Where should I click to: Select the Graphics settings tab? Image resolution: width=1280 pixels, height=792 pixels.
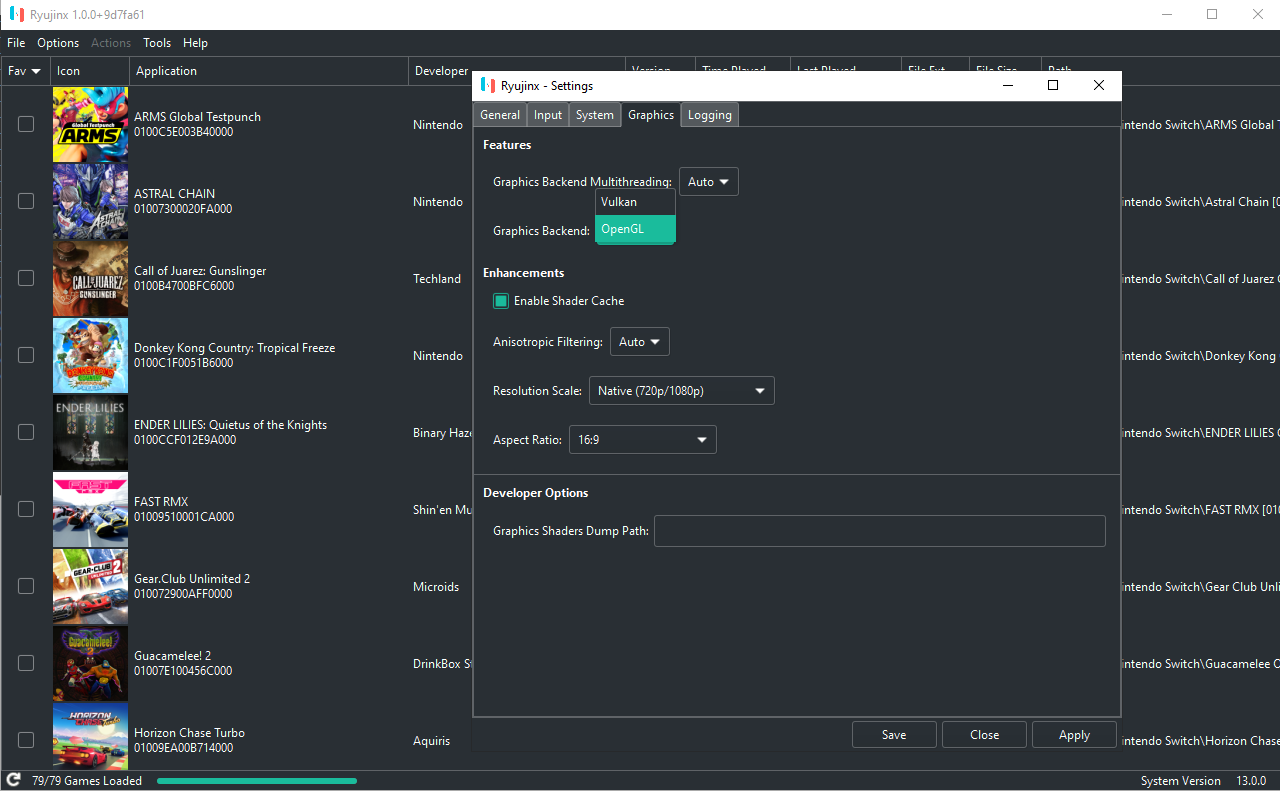point(651,115)
